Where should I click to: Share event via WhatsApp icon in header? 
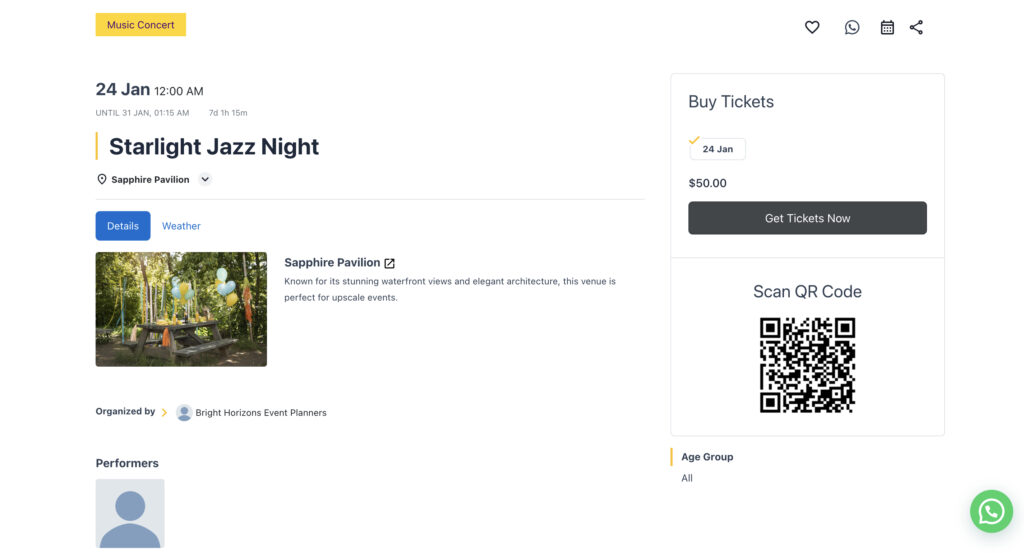click(x=852, y=28)
